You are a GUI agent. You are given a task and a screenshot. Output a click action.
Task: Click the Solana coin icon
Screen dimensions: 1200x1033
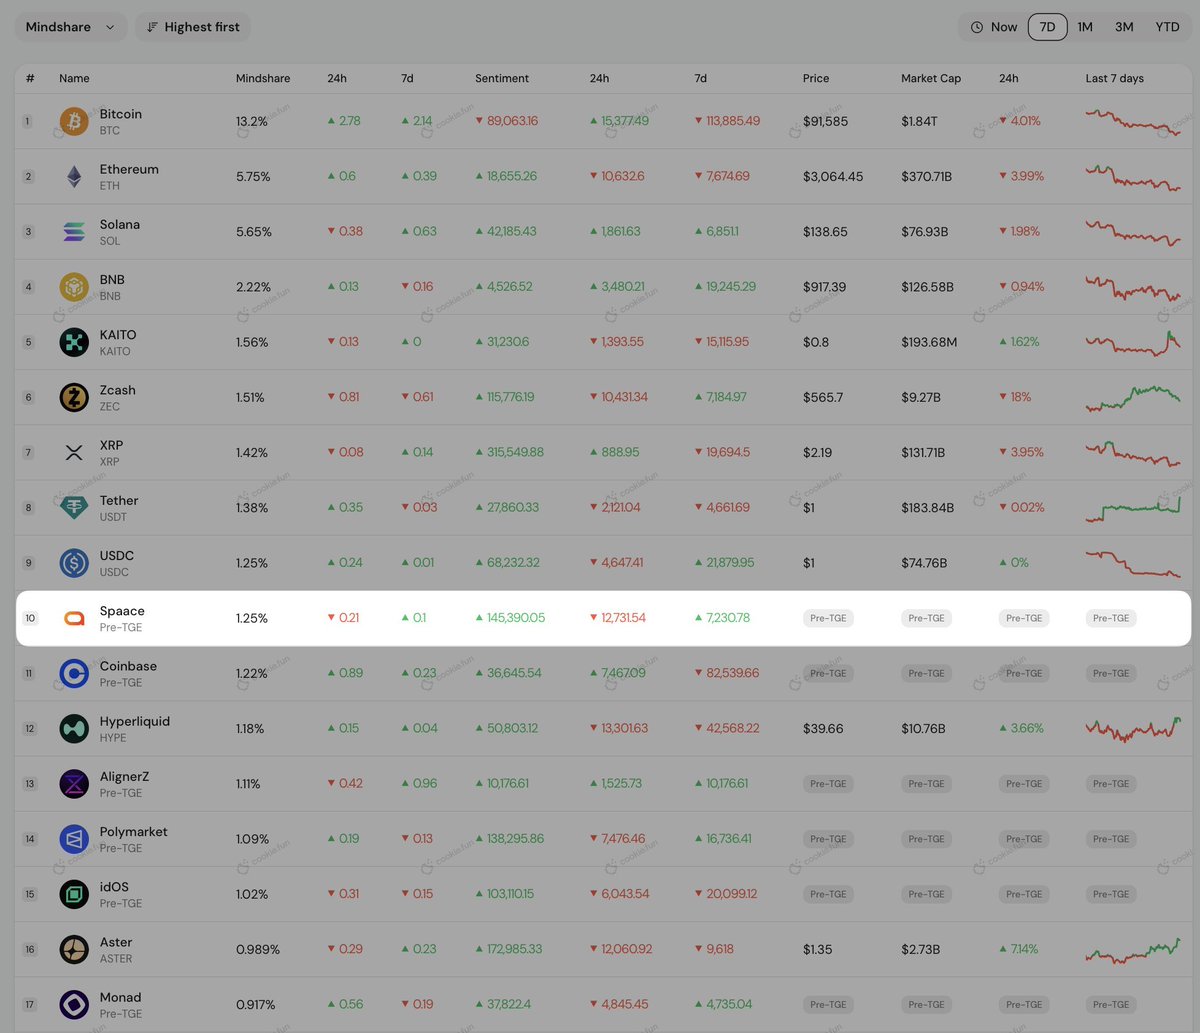(73, 231)
